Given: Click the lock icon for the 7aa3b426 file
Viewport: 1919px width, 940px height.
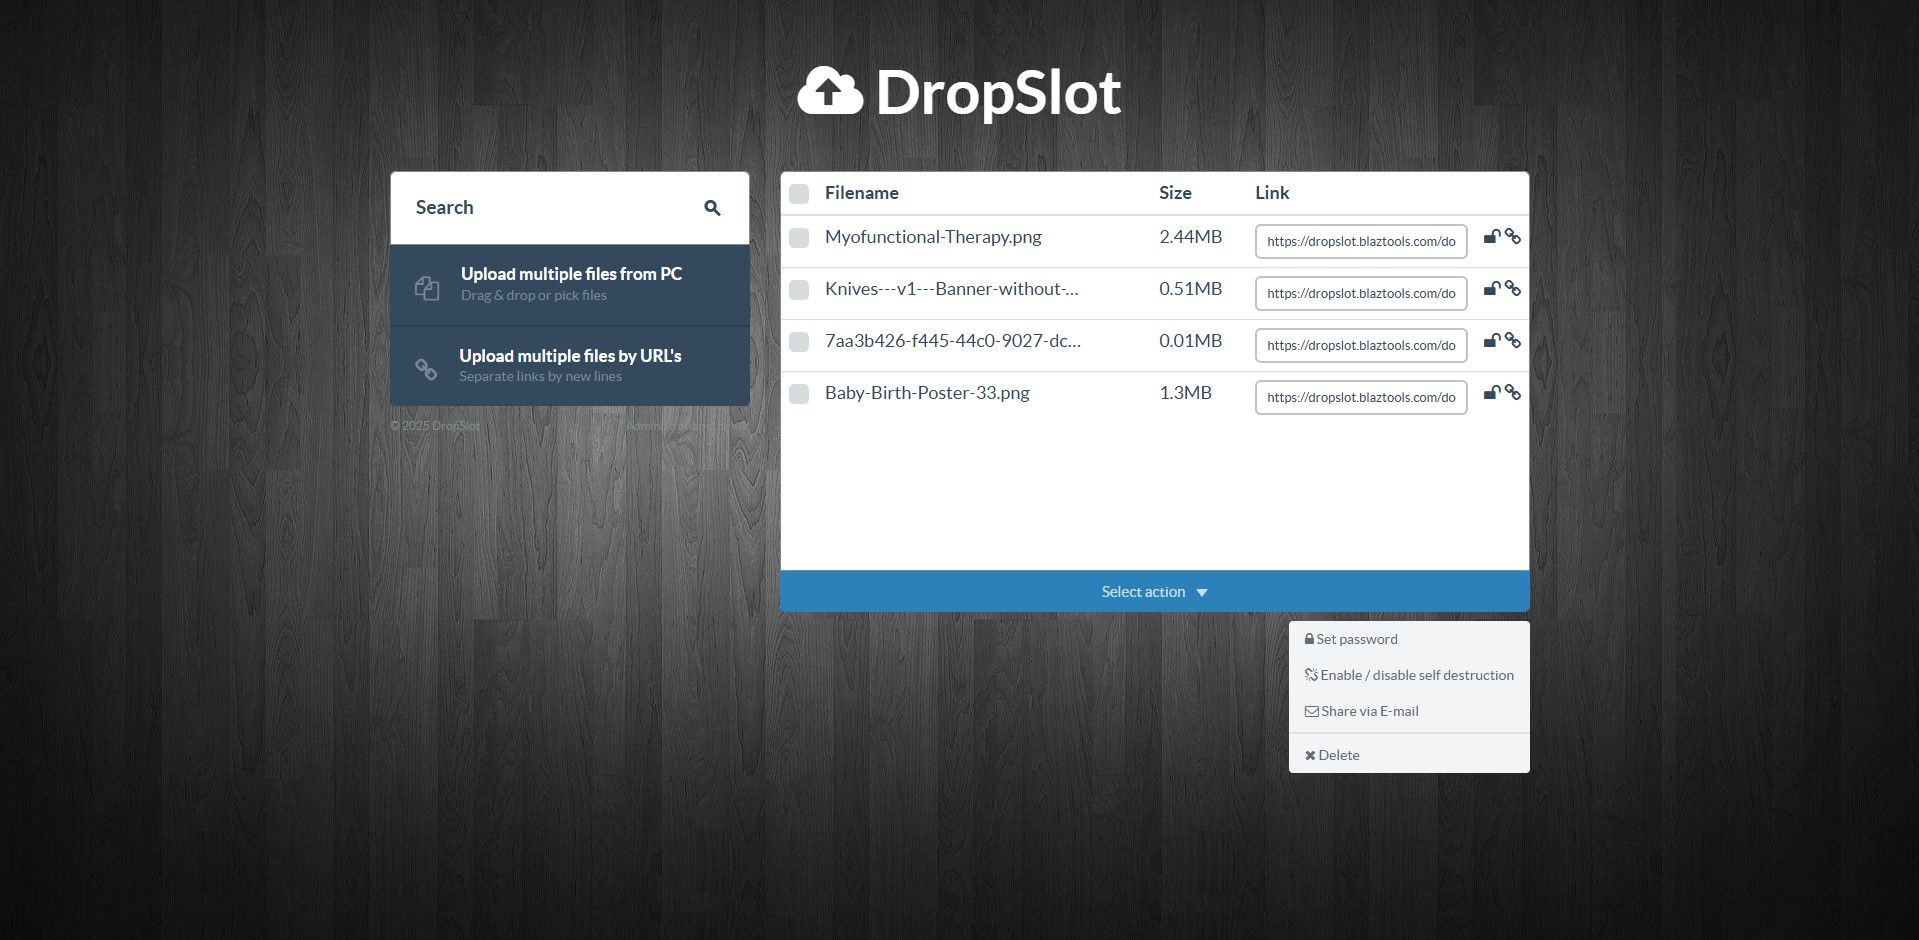Looking at the screenshot, I should pos(1491,341).
